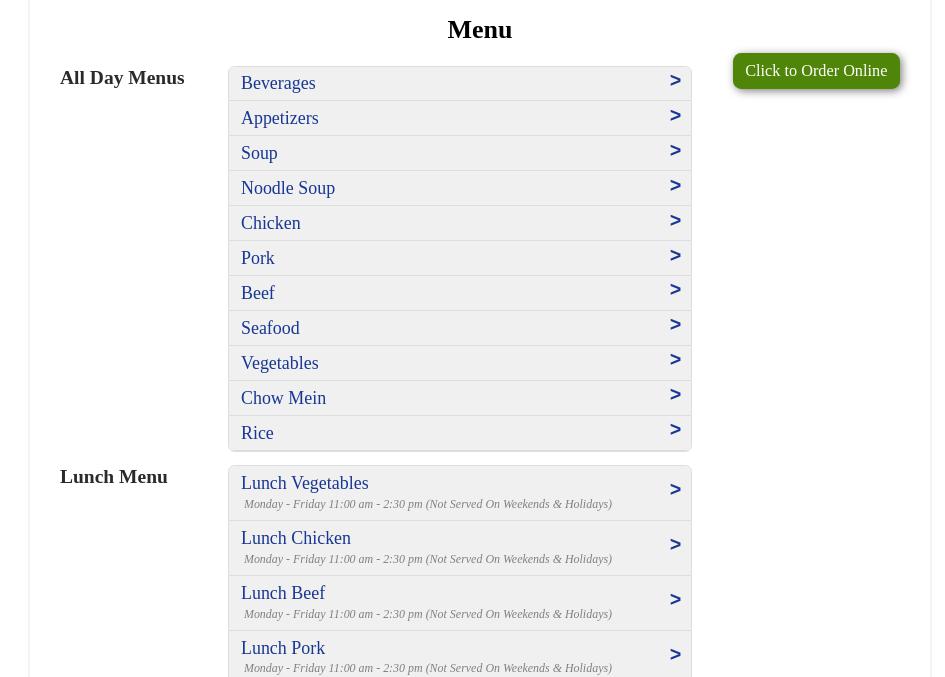This screenshot has height=677, width=945.
Task: Click the chevron on the Lunch Vegetables row
Action: pos(675,490)
